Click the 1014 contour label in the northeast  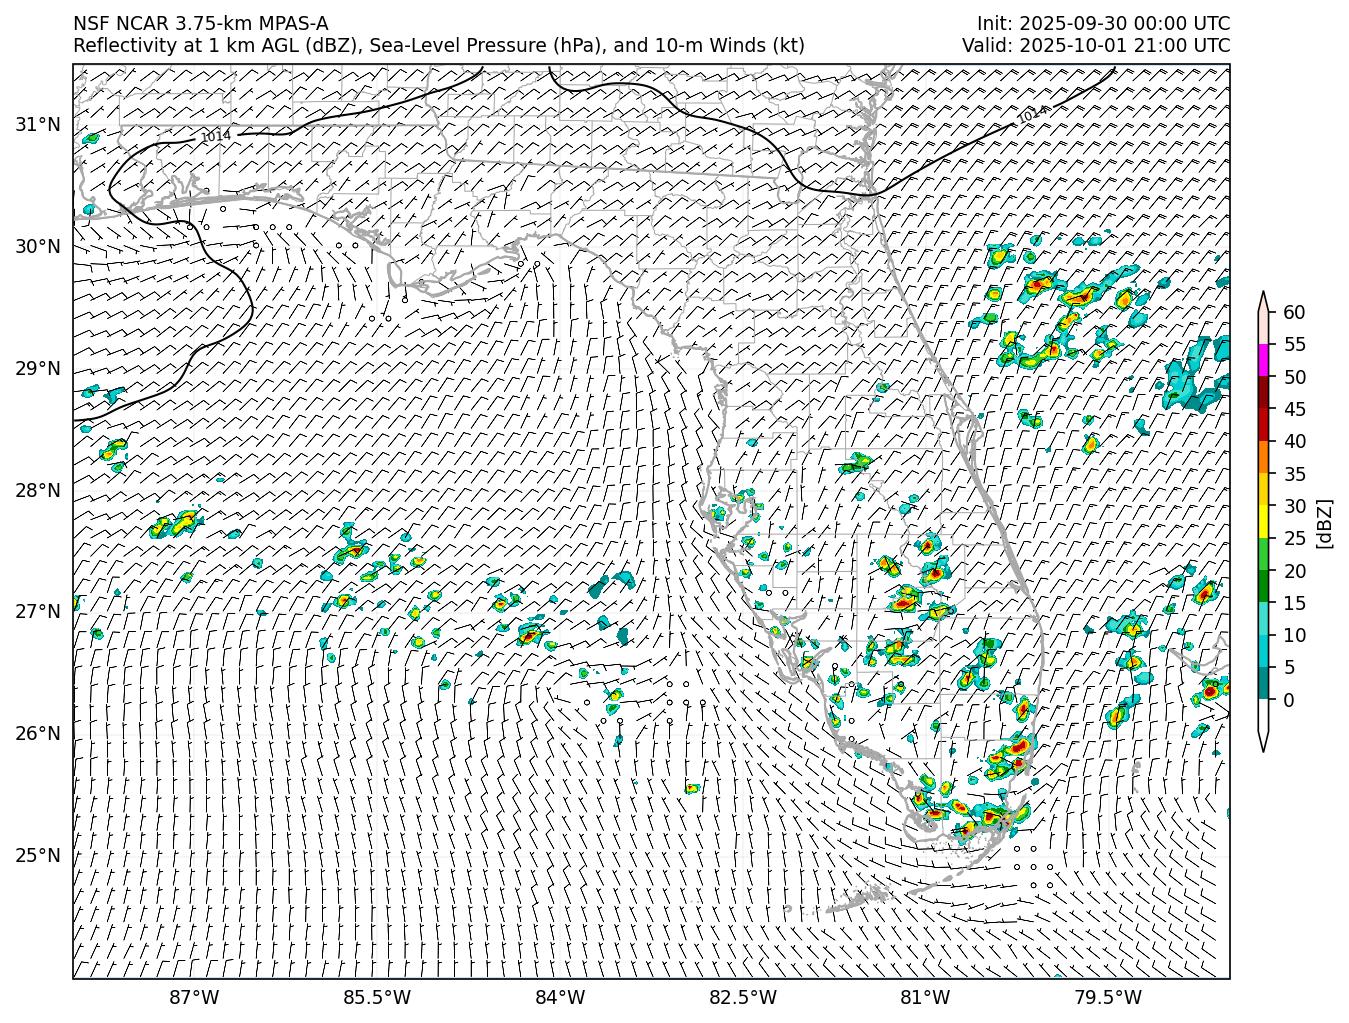point(1033,114)
